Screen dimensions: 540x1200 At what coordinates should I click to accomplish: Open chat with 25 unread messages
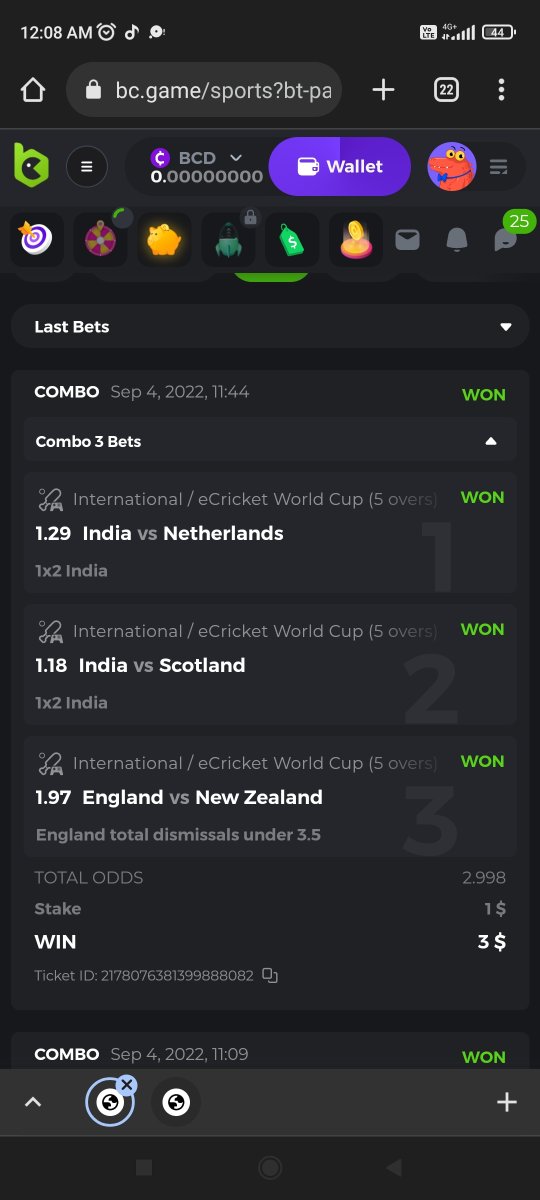pyautogui.click(x=508, y=236)
